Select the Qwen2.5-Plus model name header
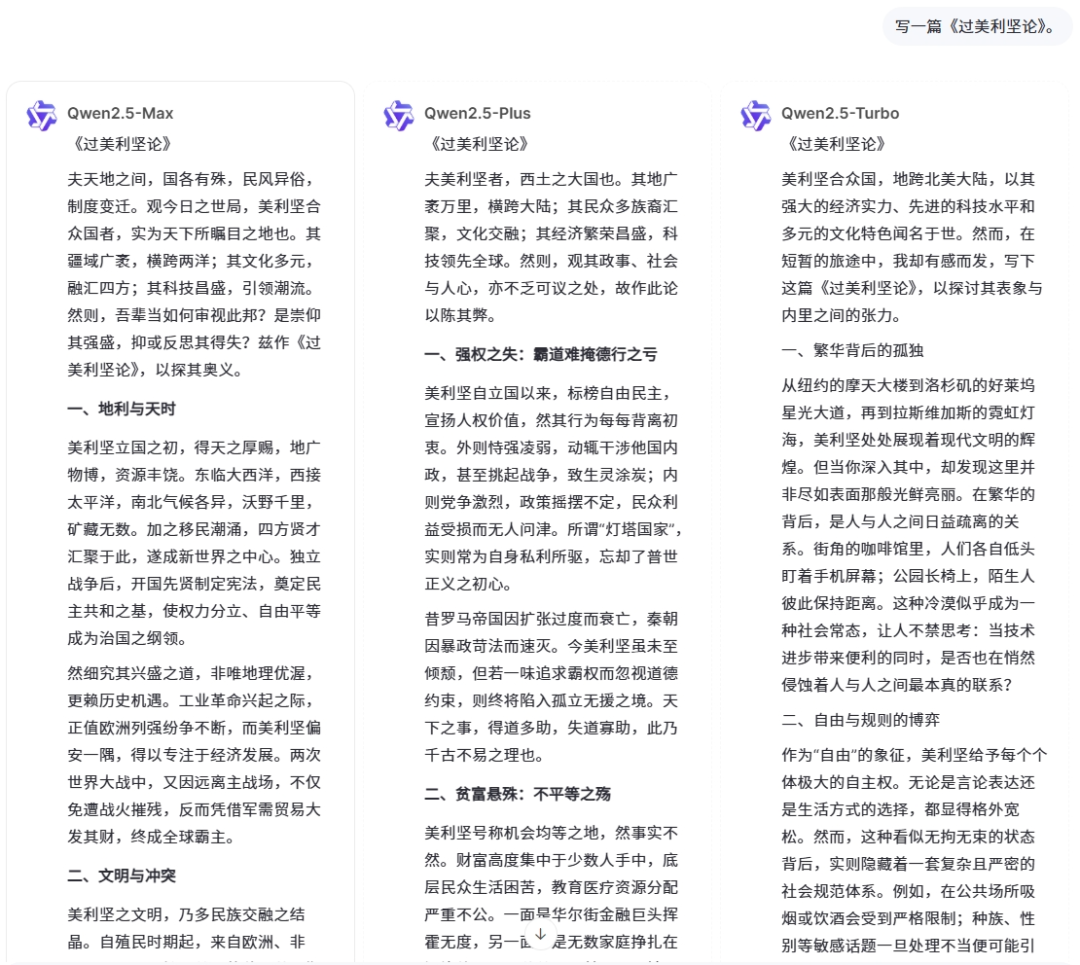 tap(477, 114)
